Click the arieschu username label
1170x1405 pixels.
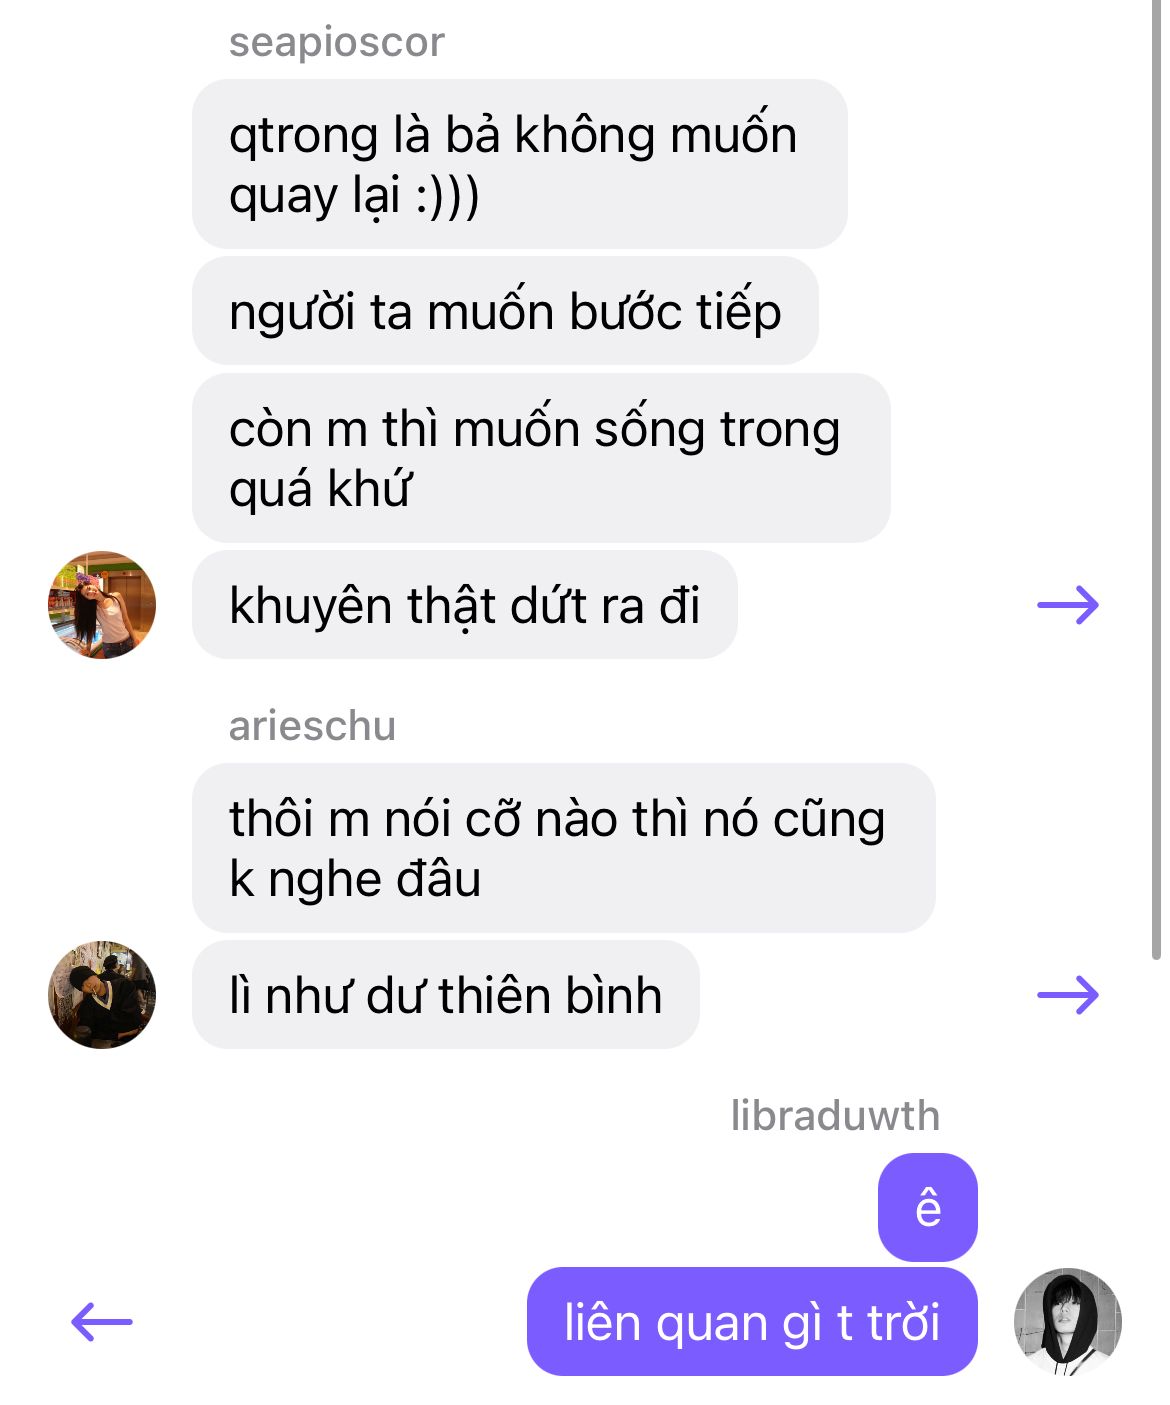tap(312, 726)
